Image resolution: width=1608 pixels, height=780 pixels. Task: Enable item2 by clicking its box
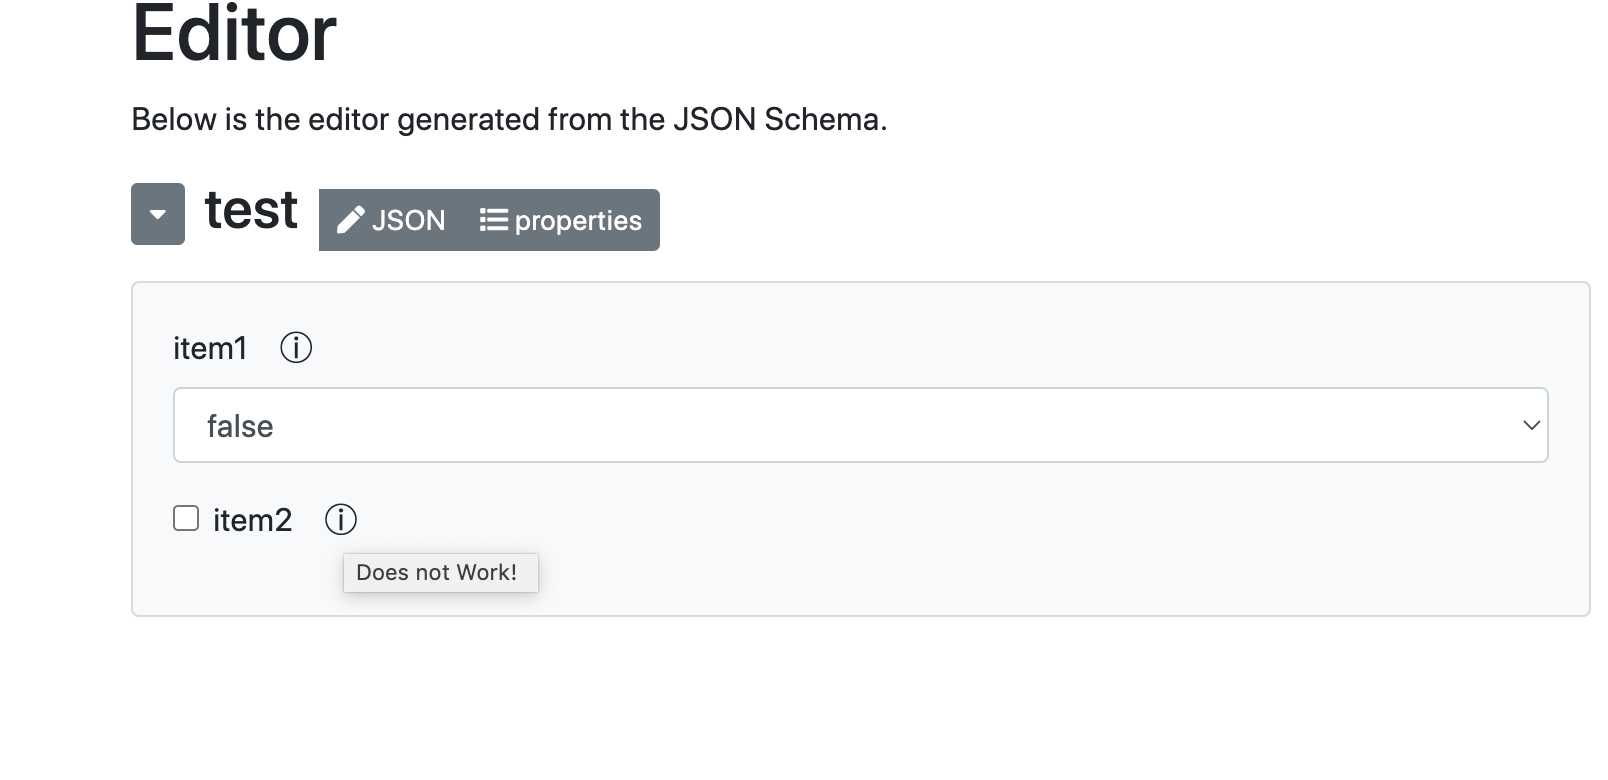(185, 518)
